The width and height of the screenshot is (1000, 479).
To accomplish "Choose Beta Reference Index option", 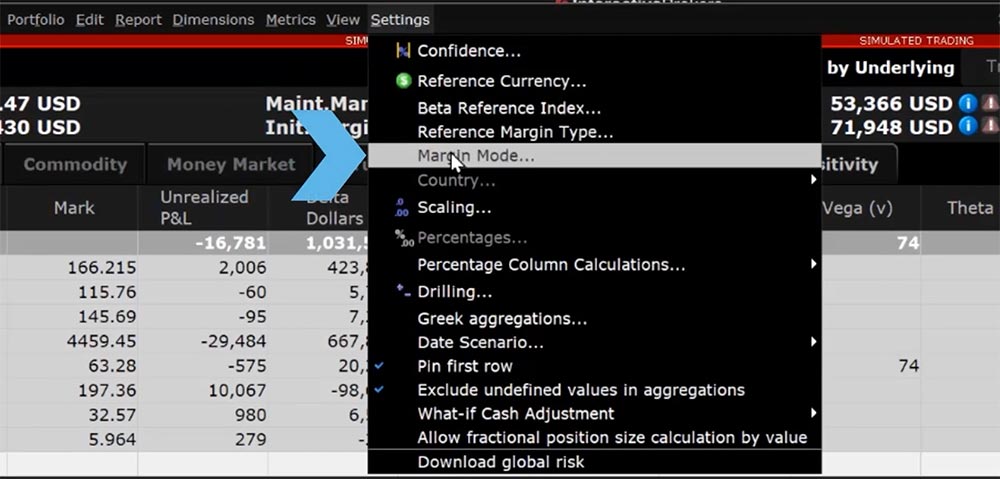I will tap(508, 108).
